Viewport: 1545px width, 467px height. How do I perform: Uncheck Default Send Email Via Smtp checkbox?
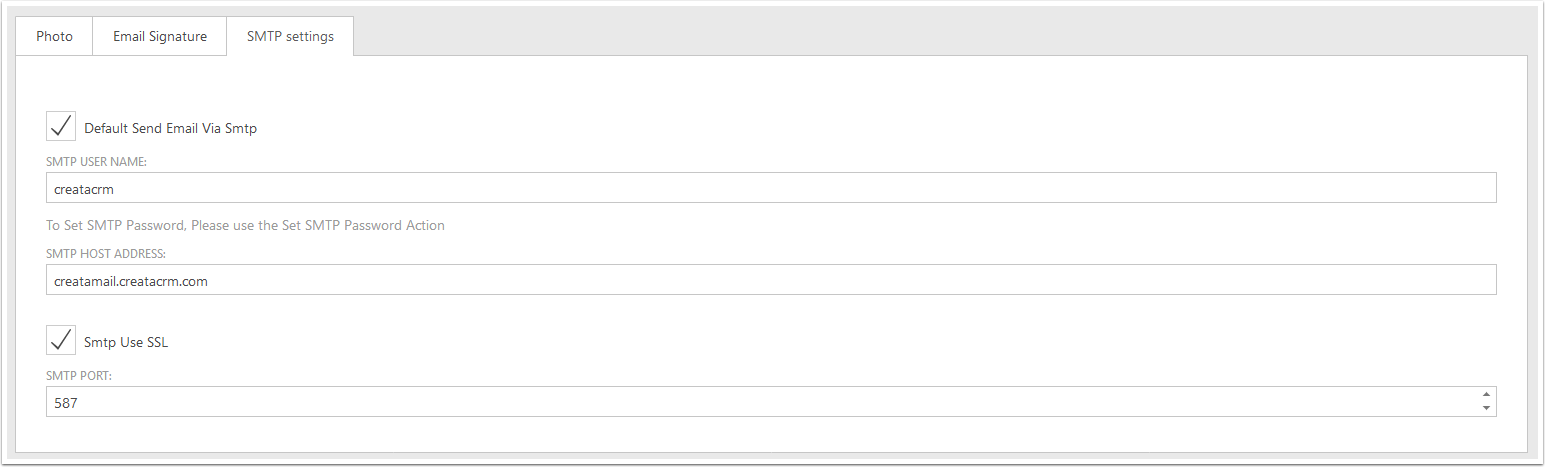[x=61, y=126]
